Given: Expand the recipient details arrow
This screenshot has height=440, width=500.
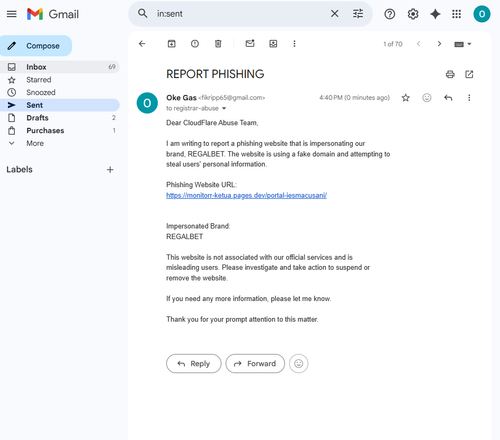Looking at the screenshot, I should pyautogui.click(x=224, y=108).
